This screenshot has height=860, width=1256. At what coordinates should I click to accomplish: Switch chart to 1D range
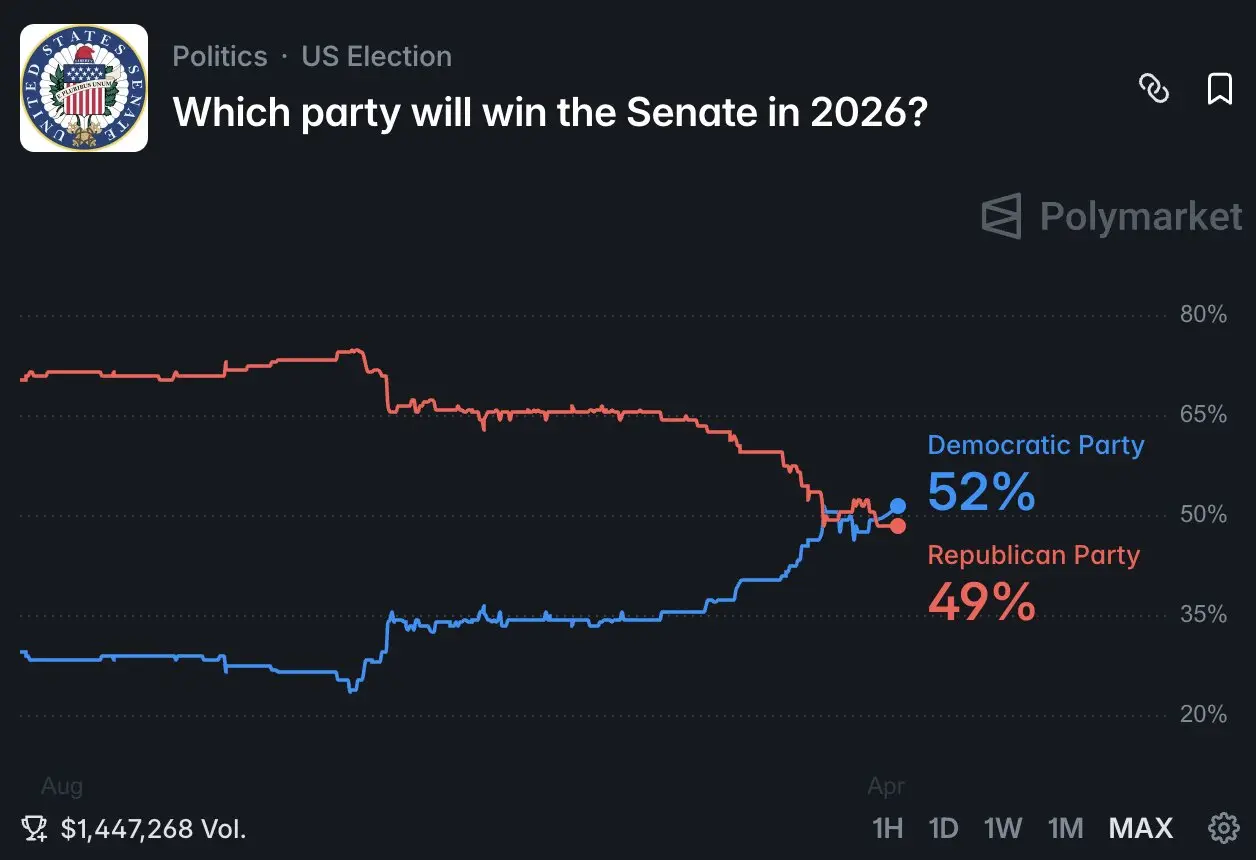click(x=943, y=828)
